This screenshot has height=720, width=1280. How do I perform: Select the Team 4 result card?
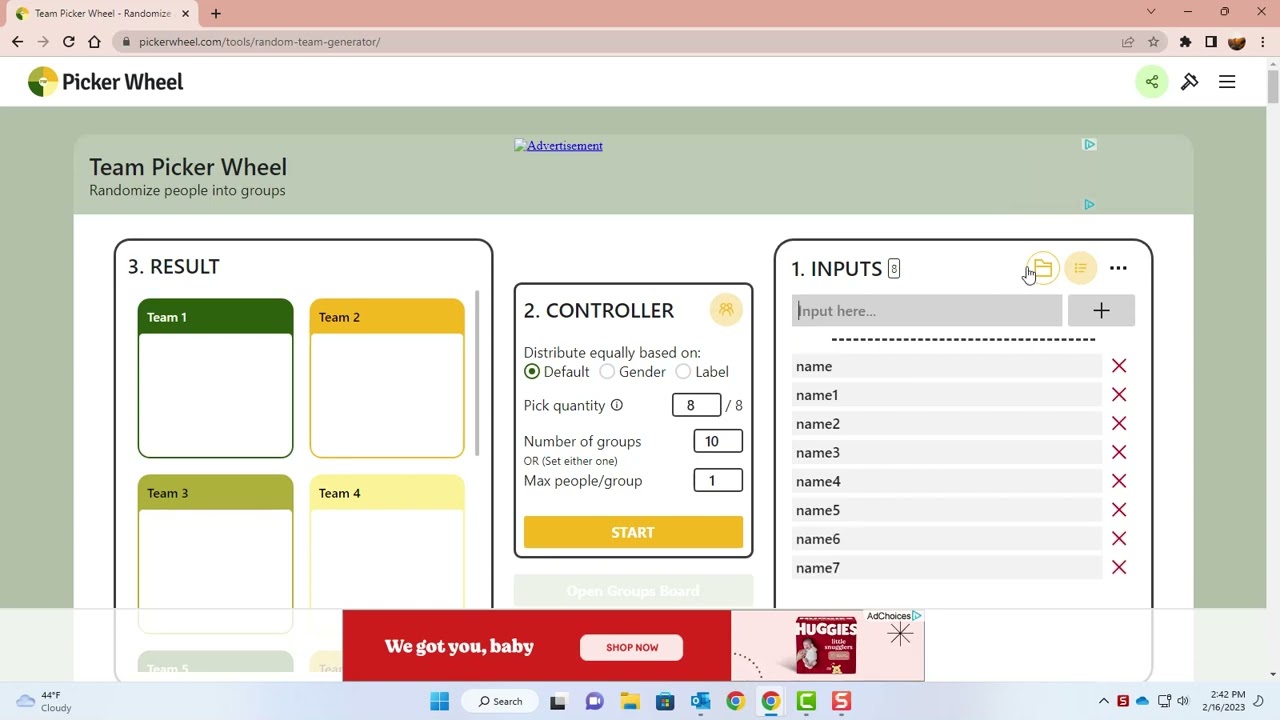point(387,553)
